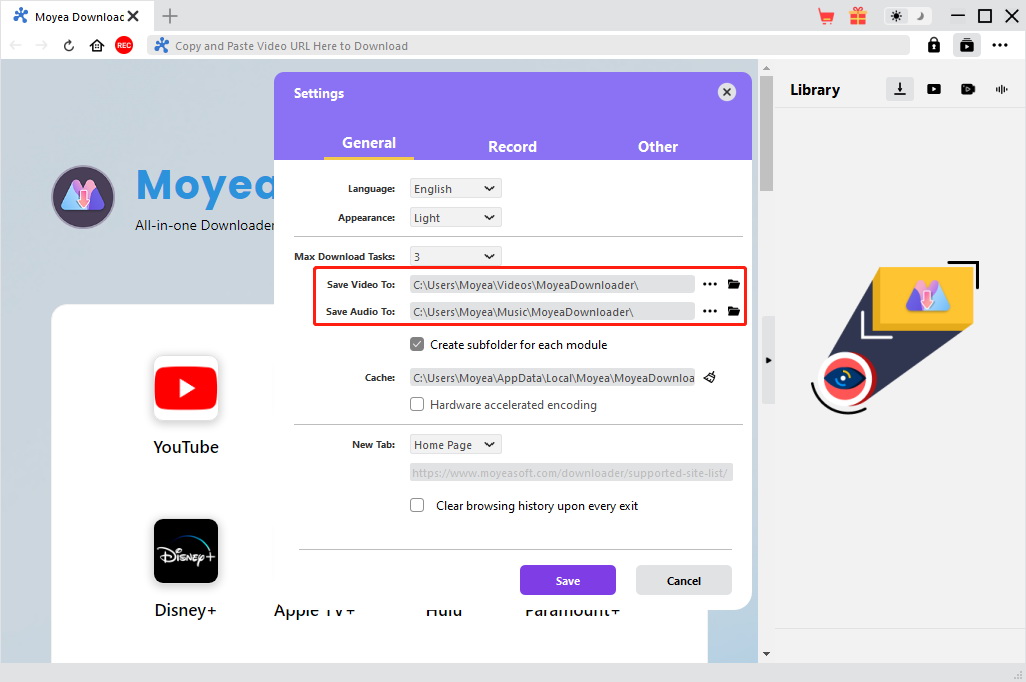This screenshot has height=682, width=1026.
Task: Browse for Save Audio To path
Action: tap(710, 311)
